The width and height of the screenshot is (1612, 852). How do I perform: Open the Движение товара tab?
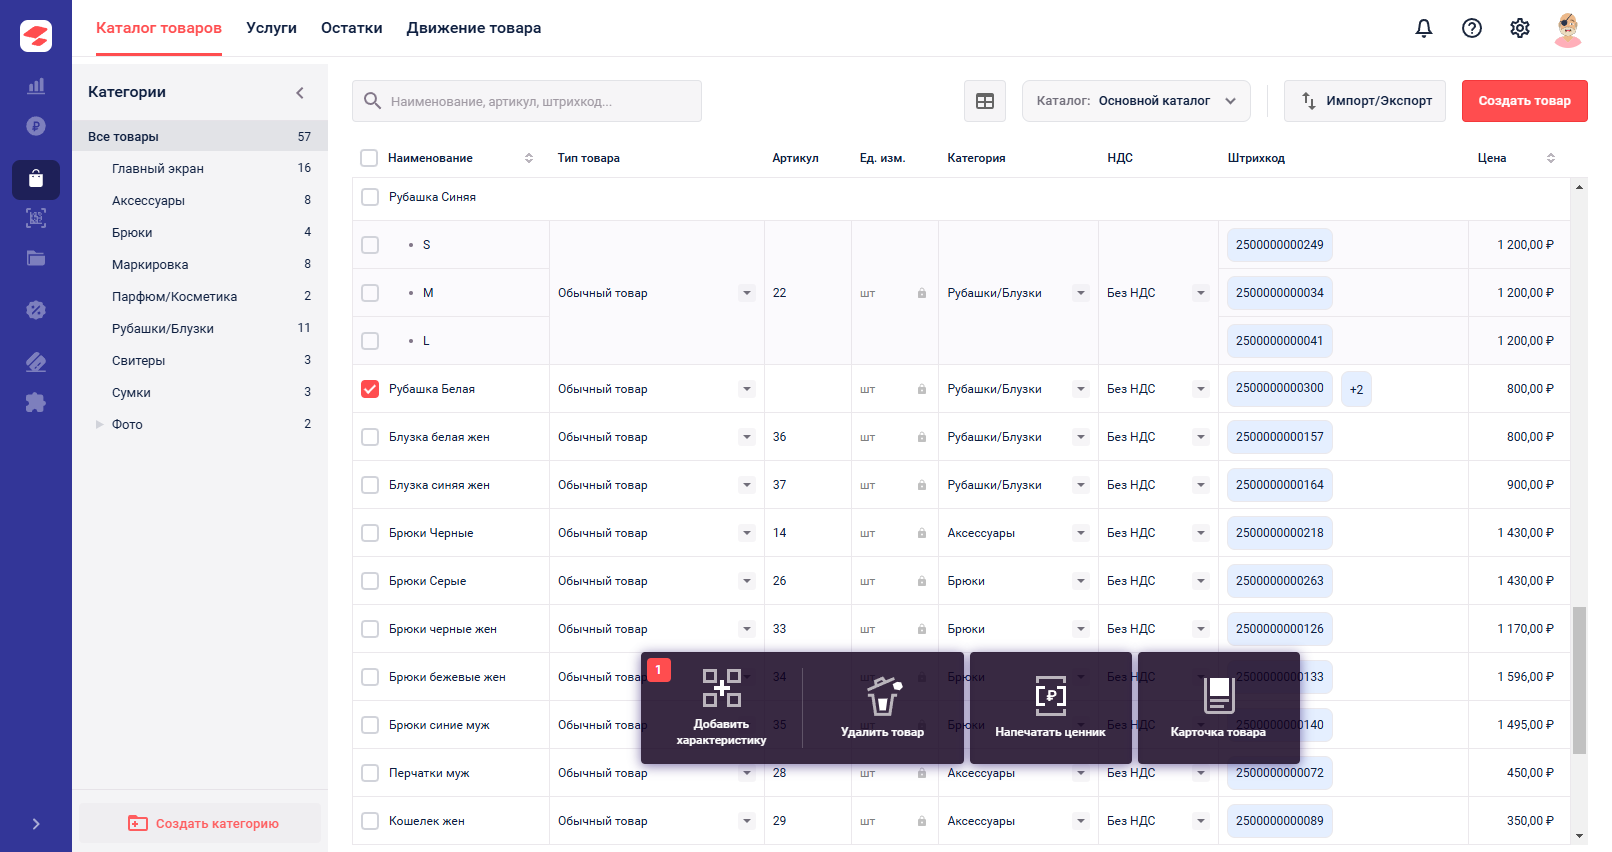point(474,28)
